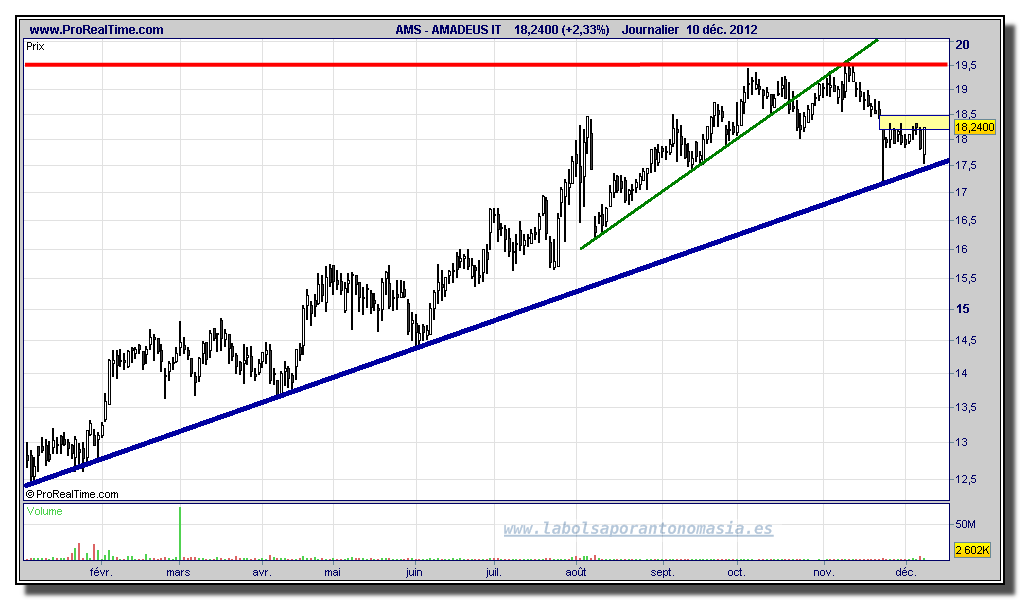The height and width of the screenshot is (600, 1020).
Task: Click the 15 price axis label
Action: [x=962, y=309]
